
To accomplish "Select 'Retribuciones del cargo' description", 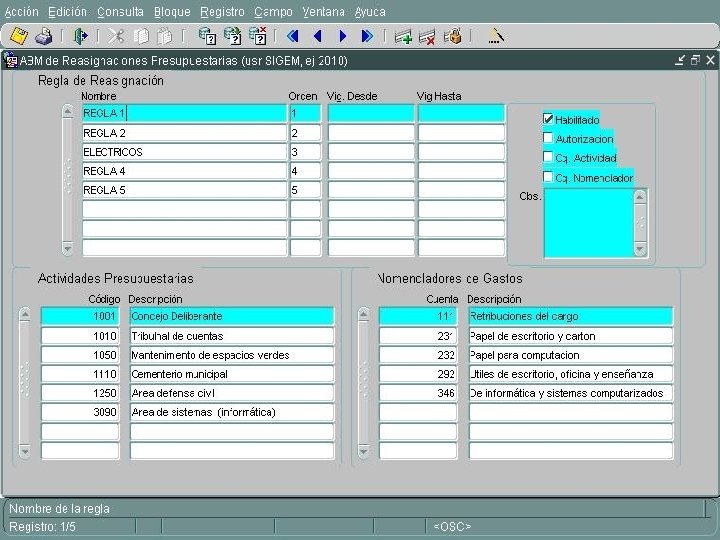I will click(x=571, y=316).
